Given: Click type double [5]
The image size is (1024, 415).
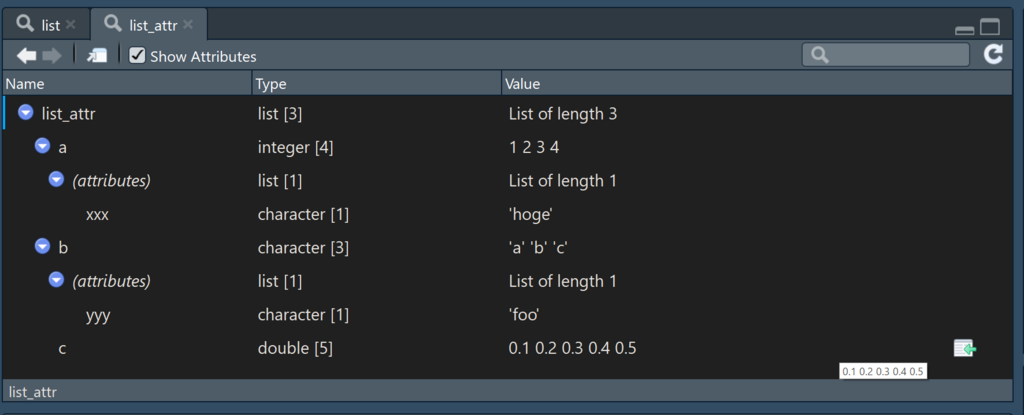Looking at the screenshot, I should [x=295, y=349].
